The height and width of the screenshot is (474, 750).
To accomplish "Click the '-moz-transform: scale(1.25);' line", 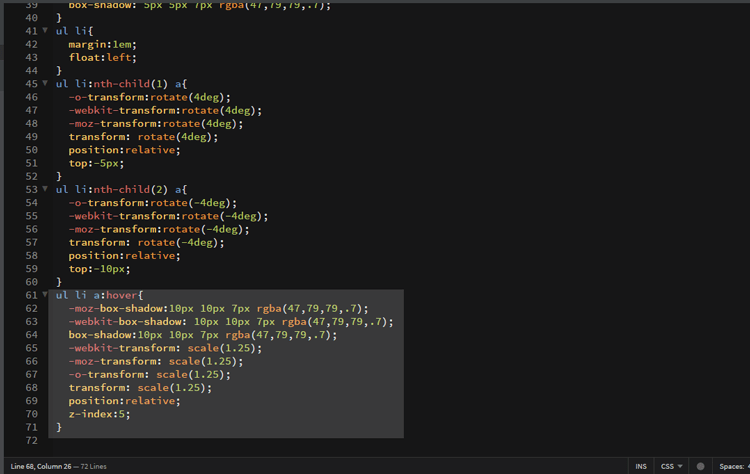I will (155, 362).
